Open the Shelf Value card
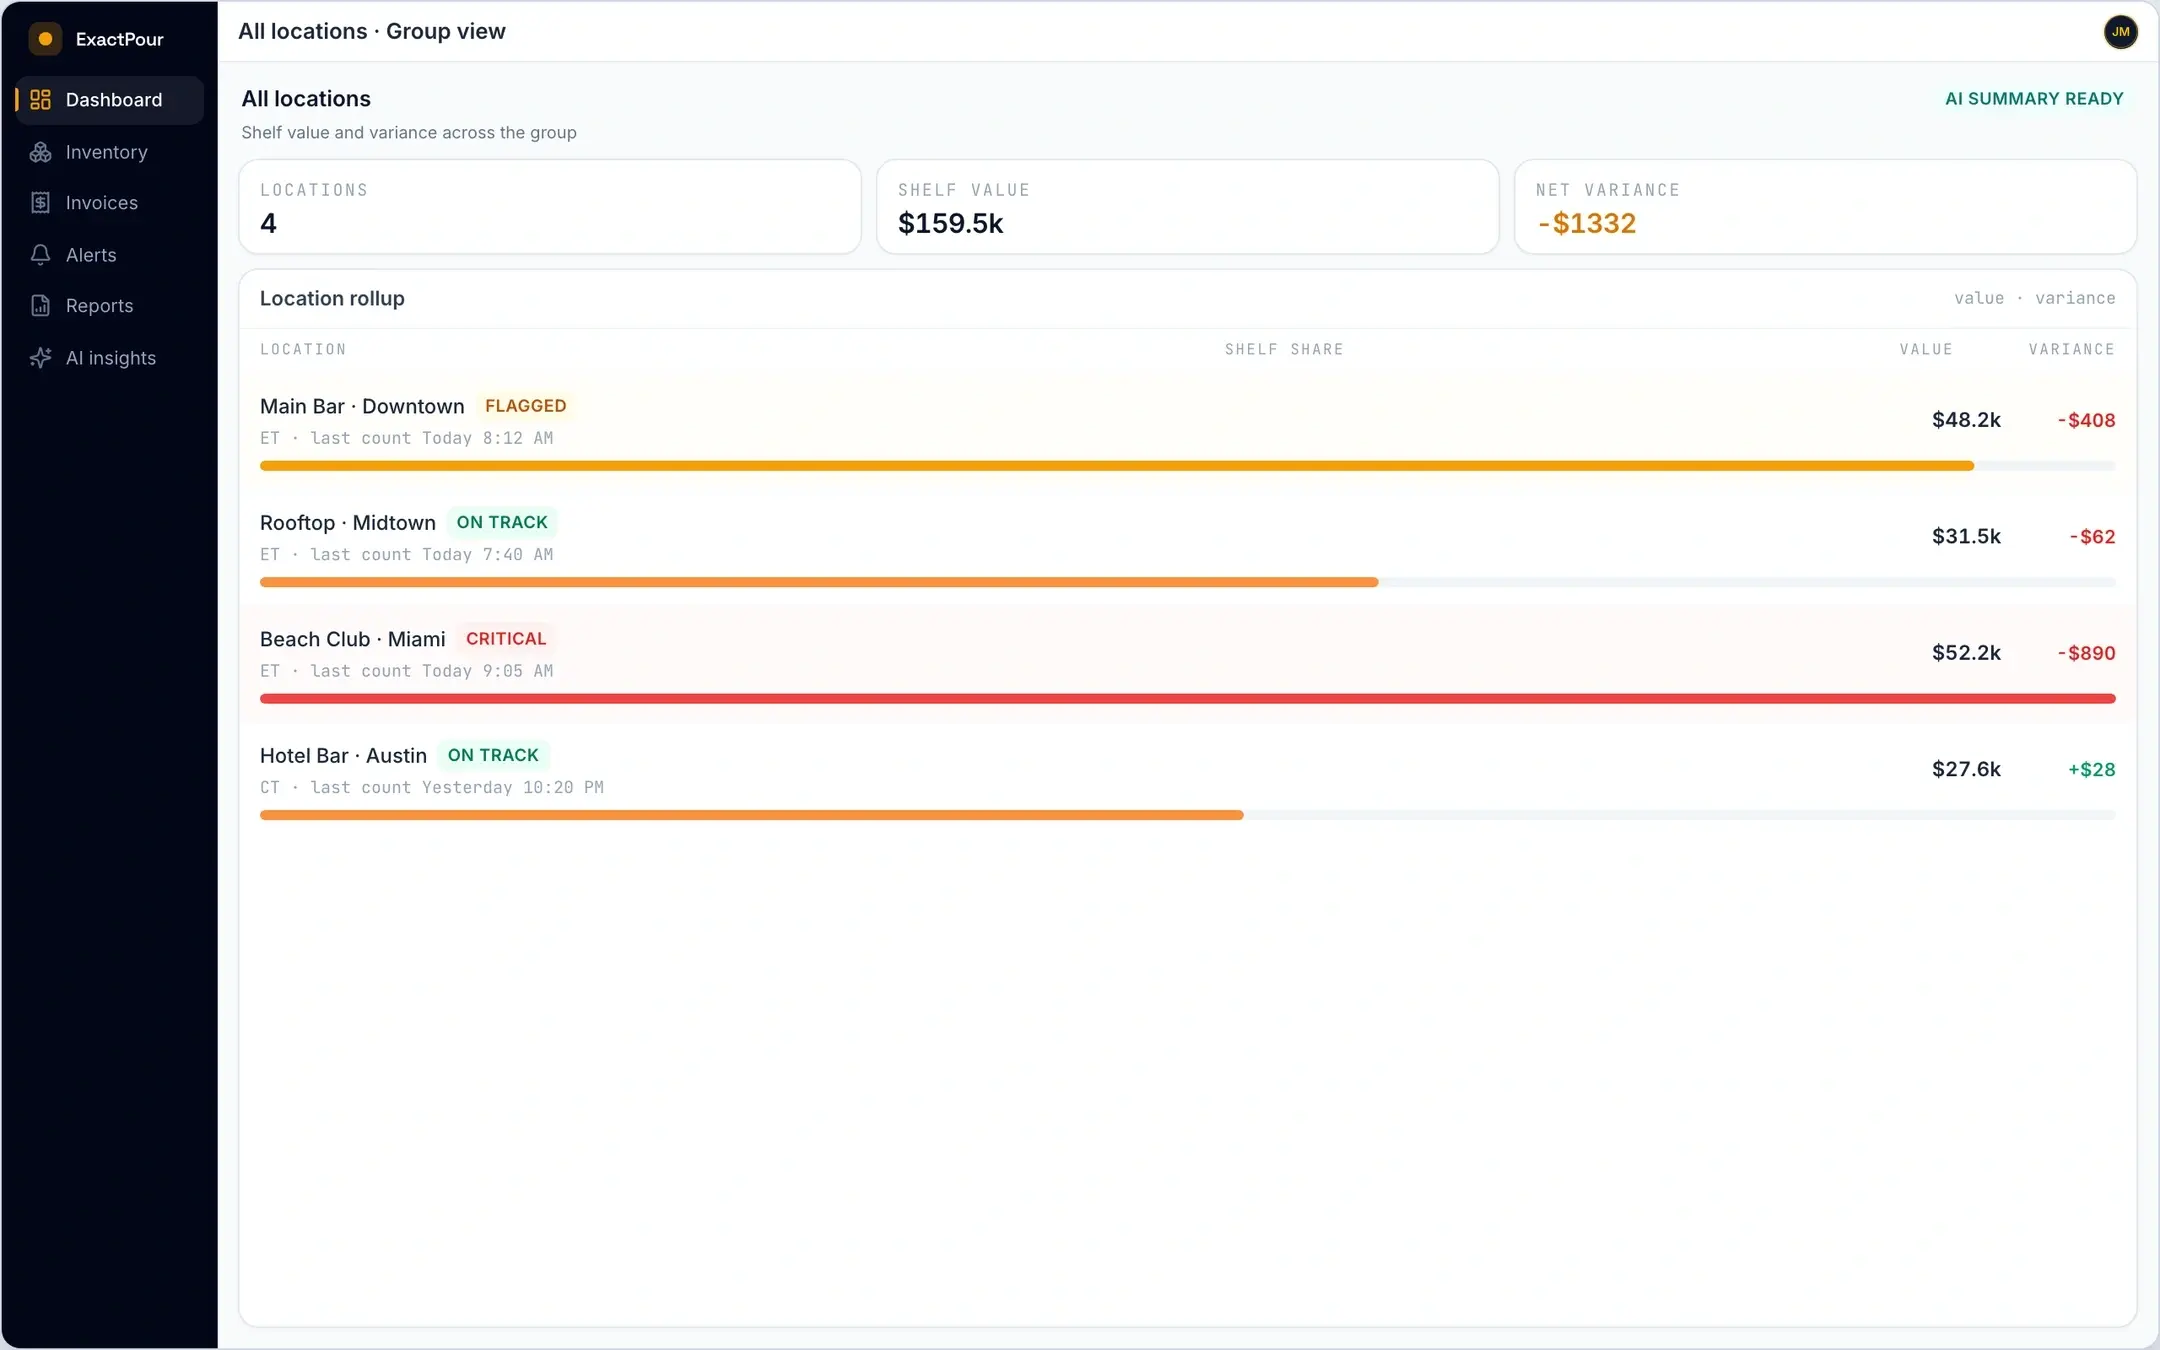 1188,207
